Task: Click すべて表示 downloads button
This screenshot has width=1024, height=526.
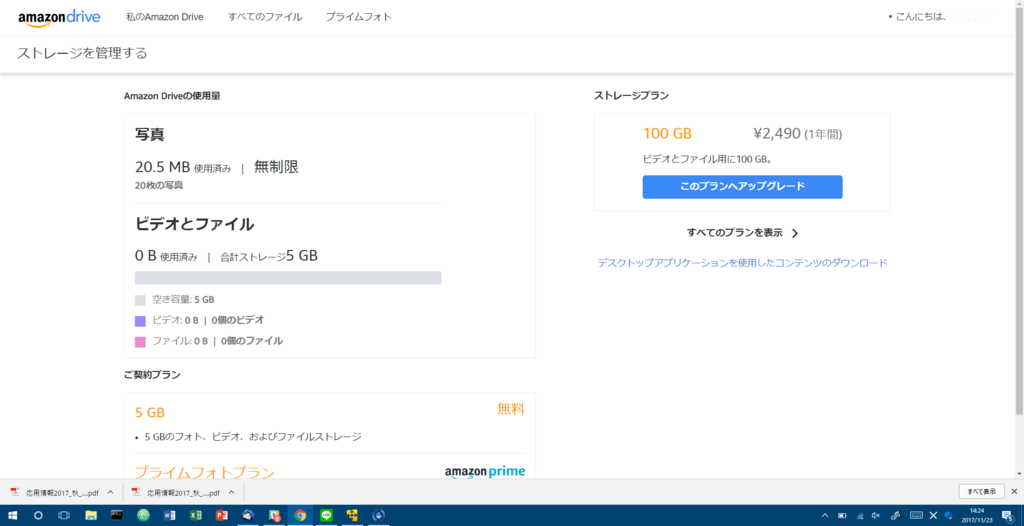Action: (982, 491)
